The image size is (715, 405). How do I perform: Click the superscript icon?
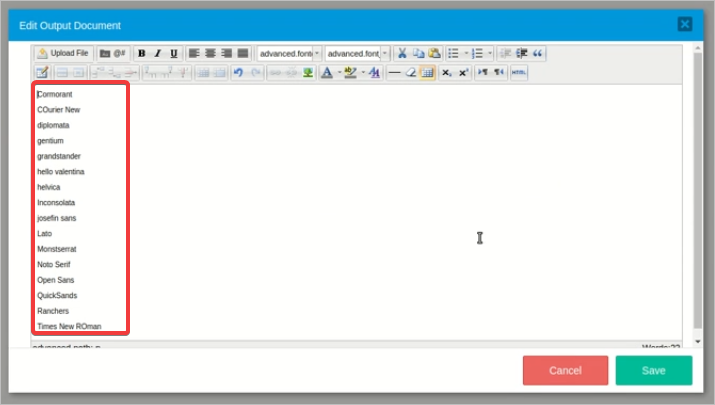coord(464,72)
